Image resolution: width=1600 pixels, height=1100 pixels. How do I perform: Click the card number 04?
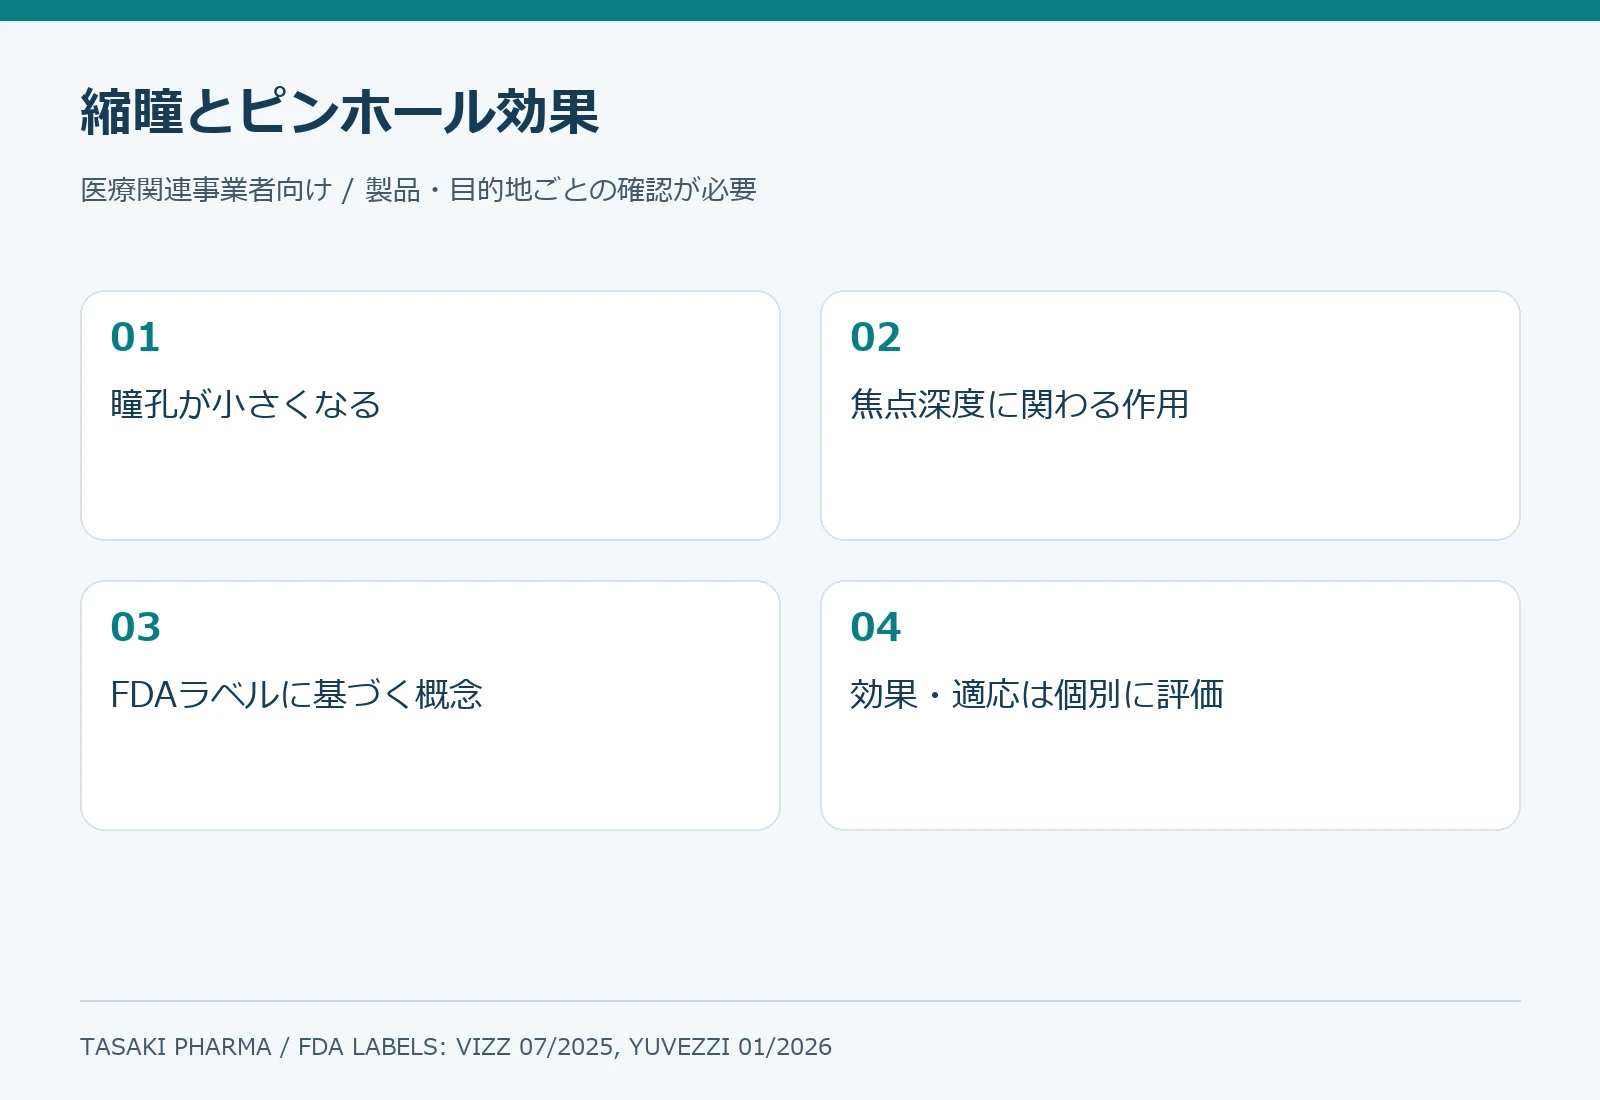[875, 628]
